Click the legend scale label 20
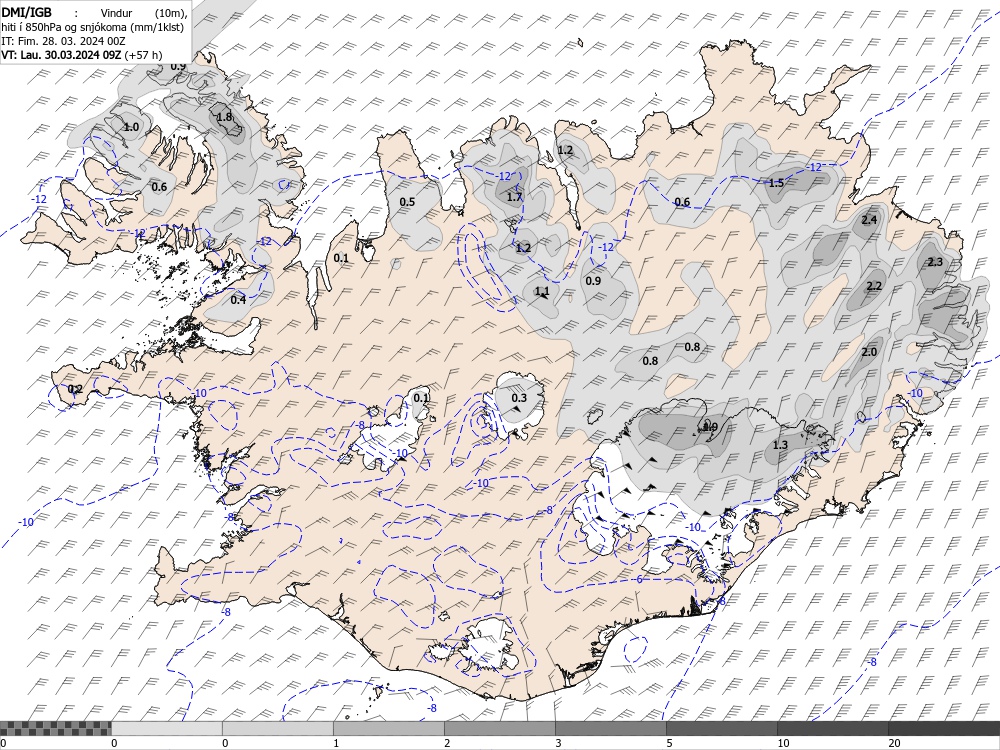Image resolution: width=1000 pixels, height=750 pixels. pos(894,743)
